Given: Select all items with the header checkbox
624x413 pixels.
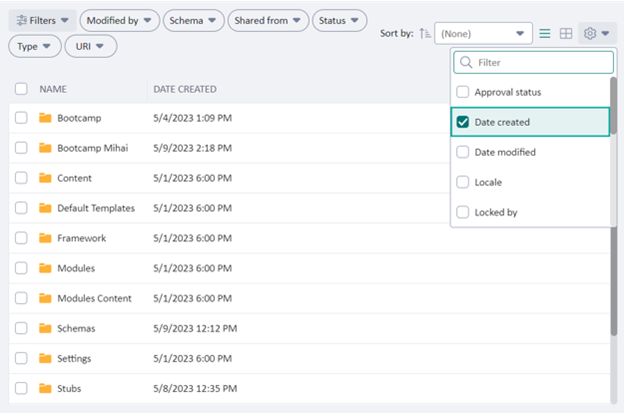Looking at the screenshot, I should pyautogui.click(x=21, y=89).
